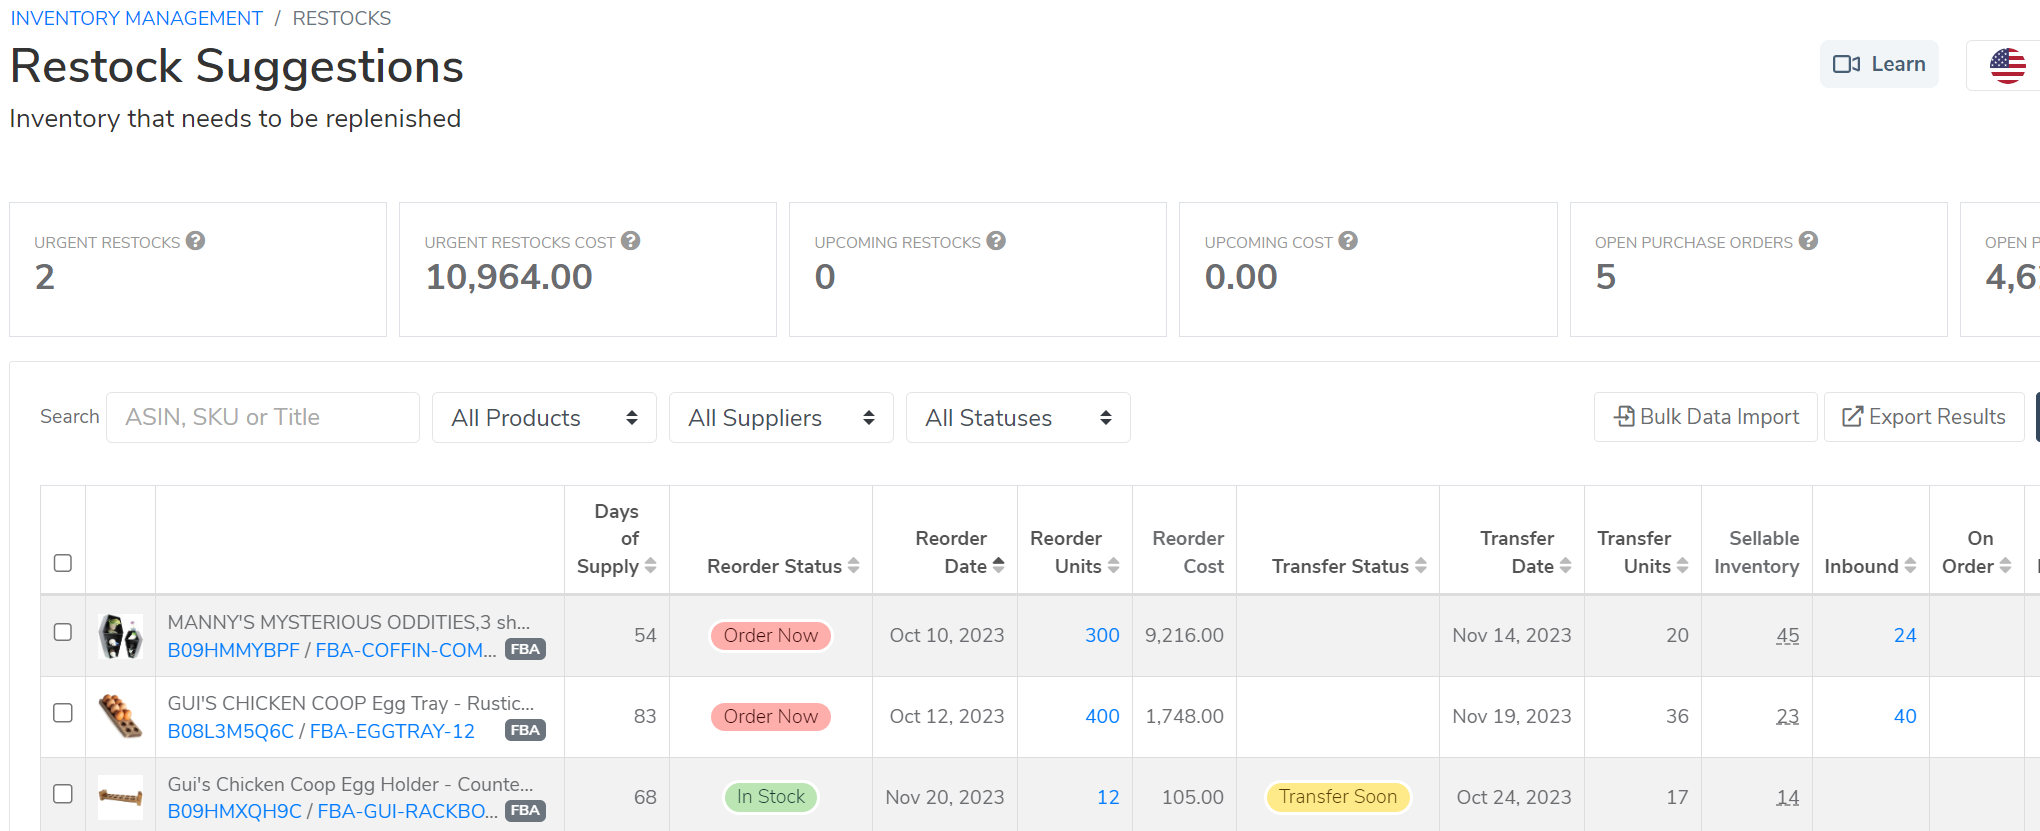Open Open Purchase Orders help icon
The height and width of the screenshot is (831, 2040).
pos(1808,241)
